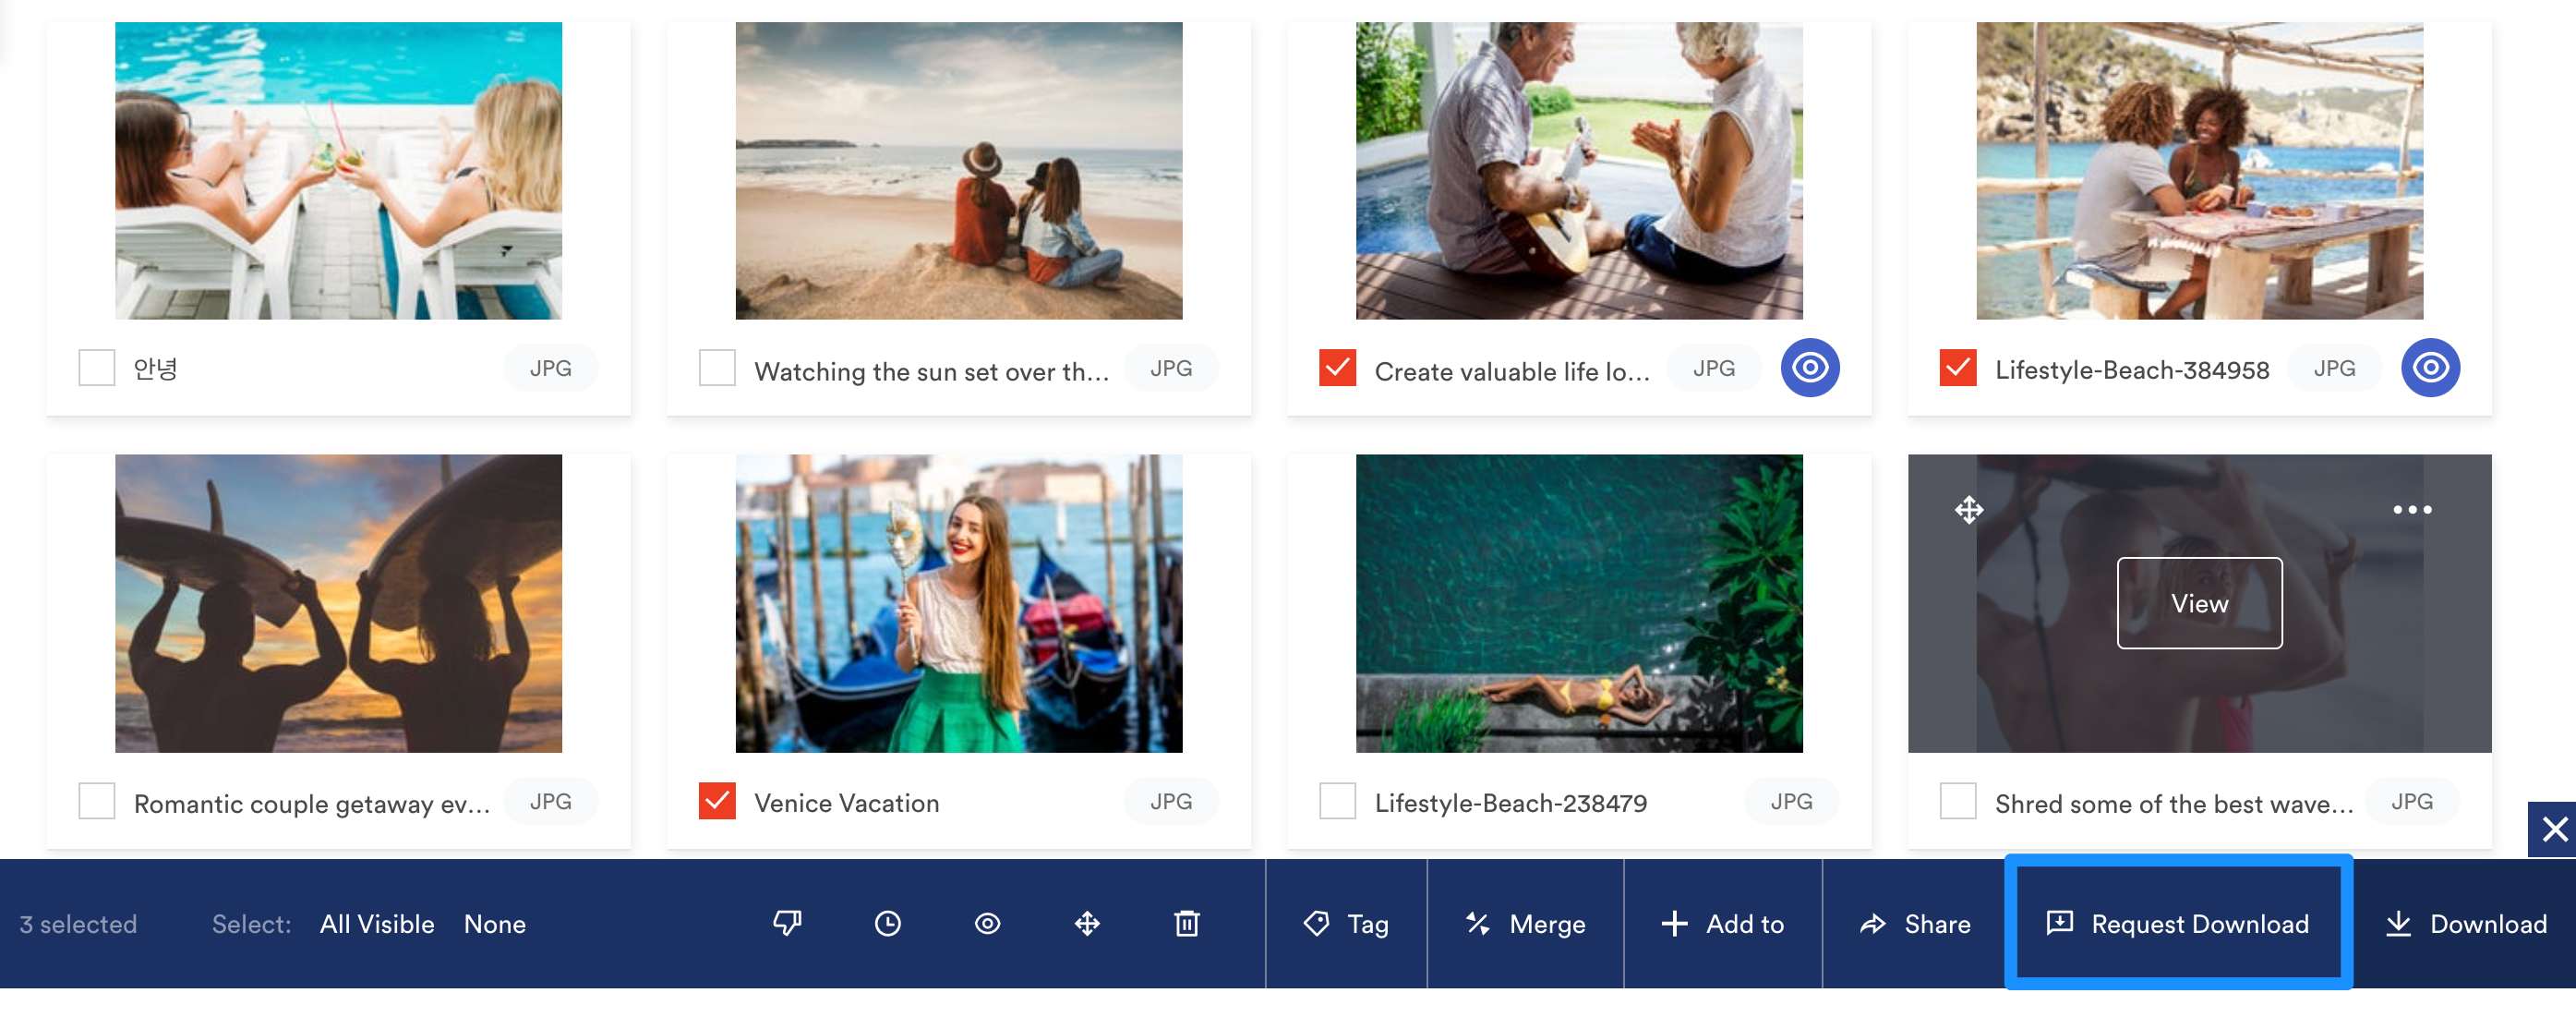
Task: Click the Create valuable life title
Action: click(x=1512, y=372)
